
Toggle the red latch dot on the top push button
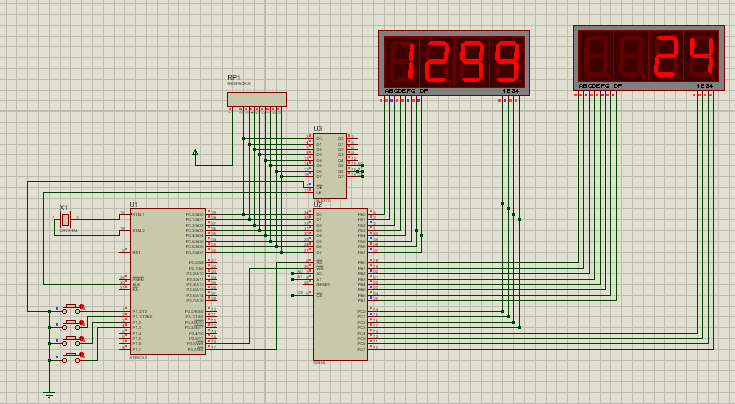[82, 307]
